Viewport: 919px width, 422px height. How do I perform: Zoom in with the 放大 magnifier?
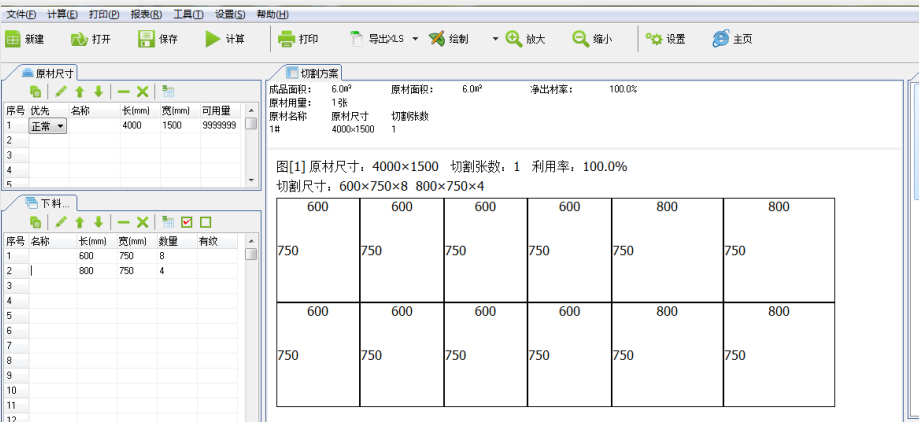514,39
